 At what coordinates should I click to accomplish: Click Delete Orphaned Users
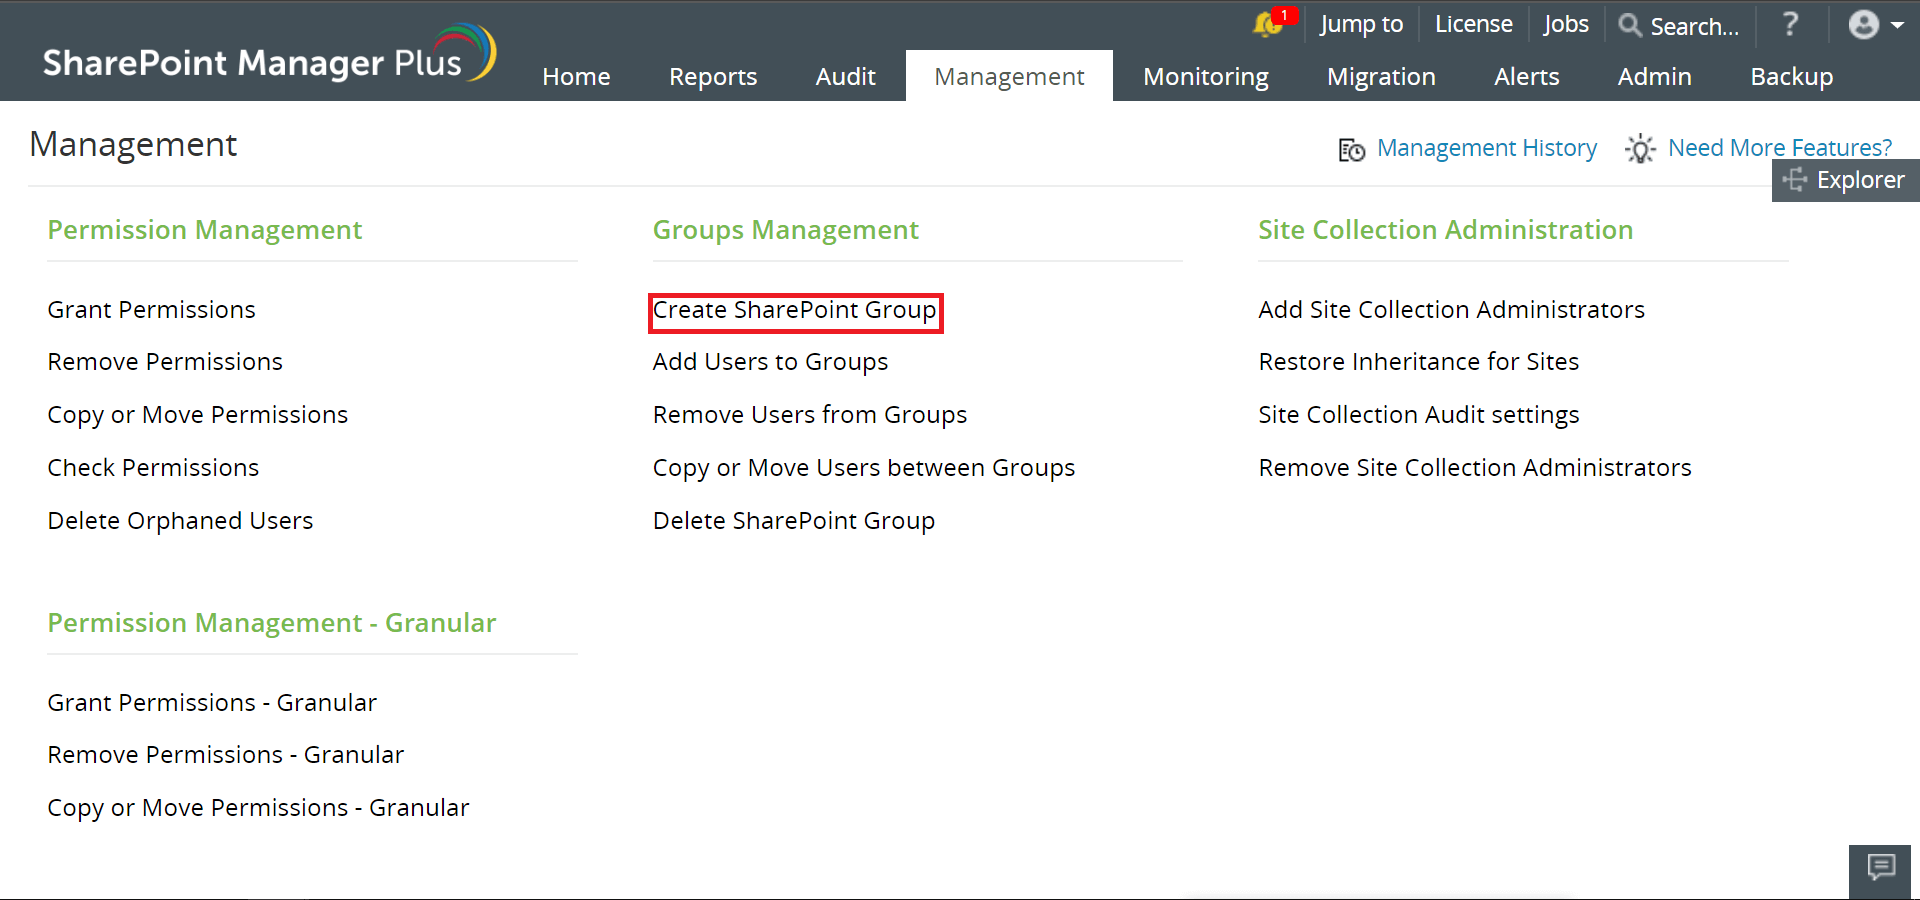180,520
